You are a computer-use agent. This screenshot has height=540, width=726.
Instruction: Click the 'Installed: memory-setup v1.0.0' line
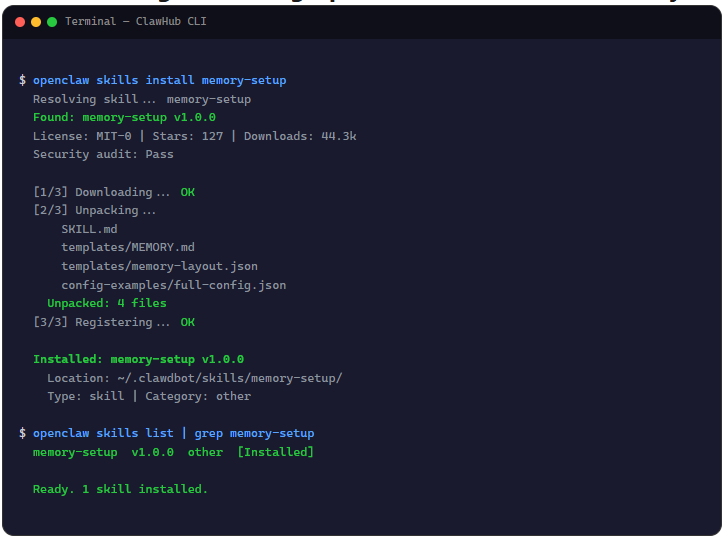pos(138,359)
